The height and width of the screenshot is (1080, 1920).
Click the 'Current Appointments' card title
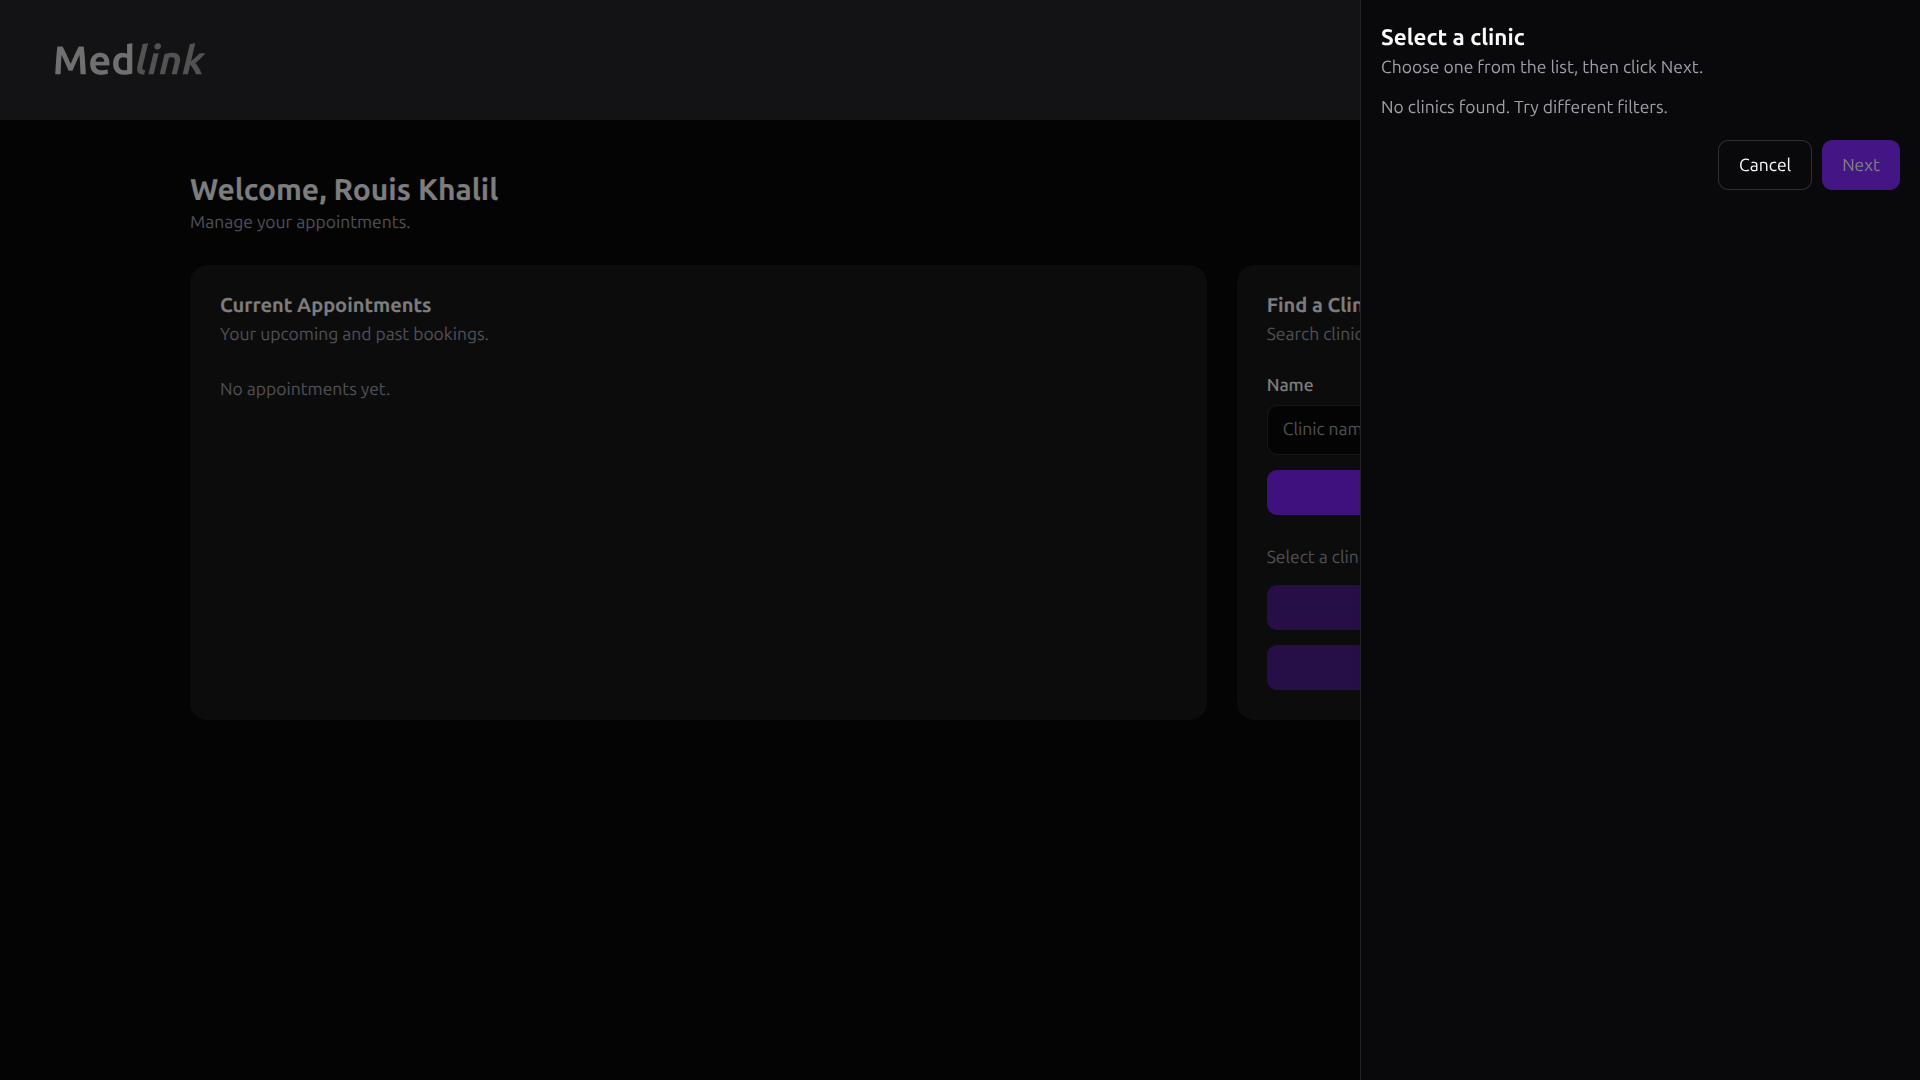pyautogui.click(x=325, y=305)
